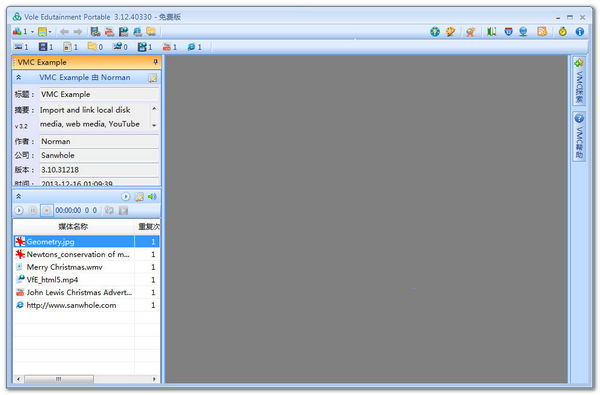Open the VMC help side tab
This screenshot has height=395, width=600.
point(579,136)
